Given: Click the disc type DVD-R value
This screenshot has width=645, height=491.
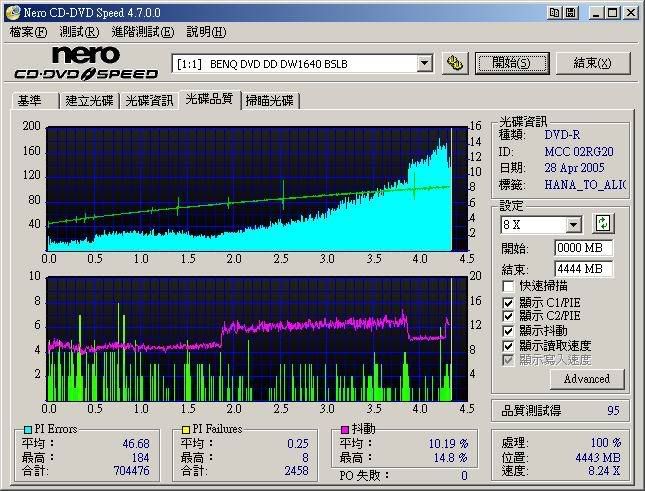Looking at the screenshot, I should click(x=562, y=135).
